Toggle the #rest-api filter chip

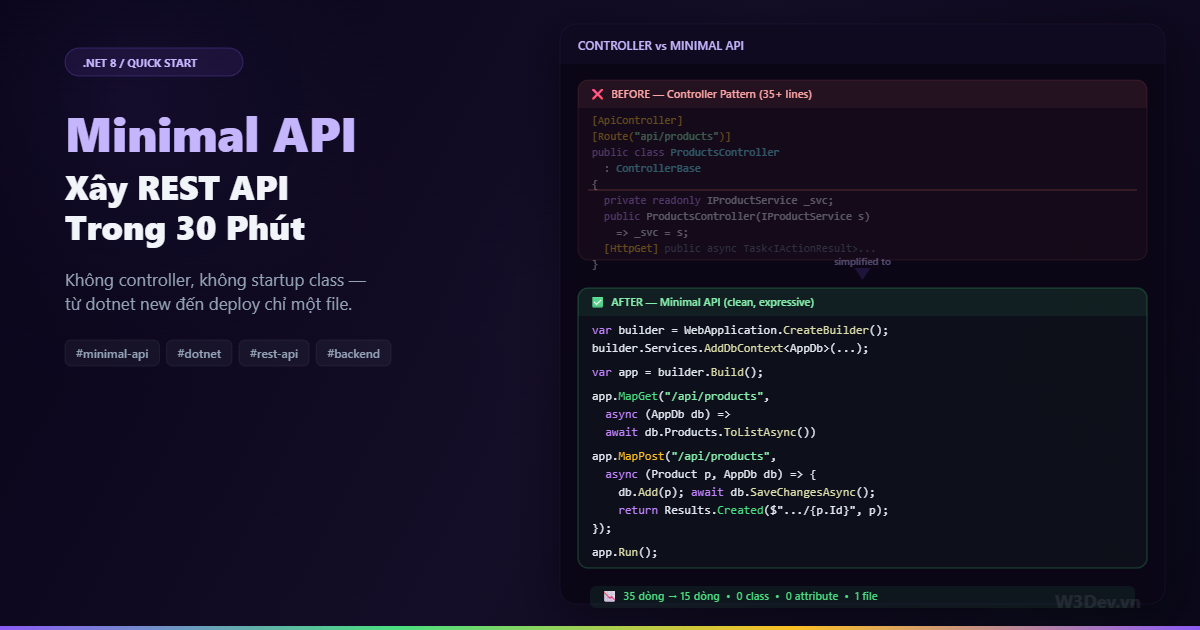tap(273, 353)
